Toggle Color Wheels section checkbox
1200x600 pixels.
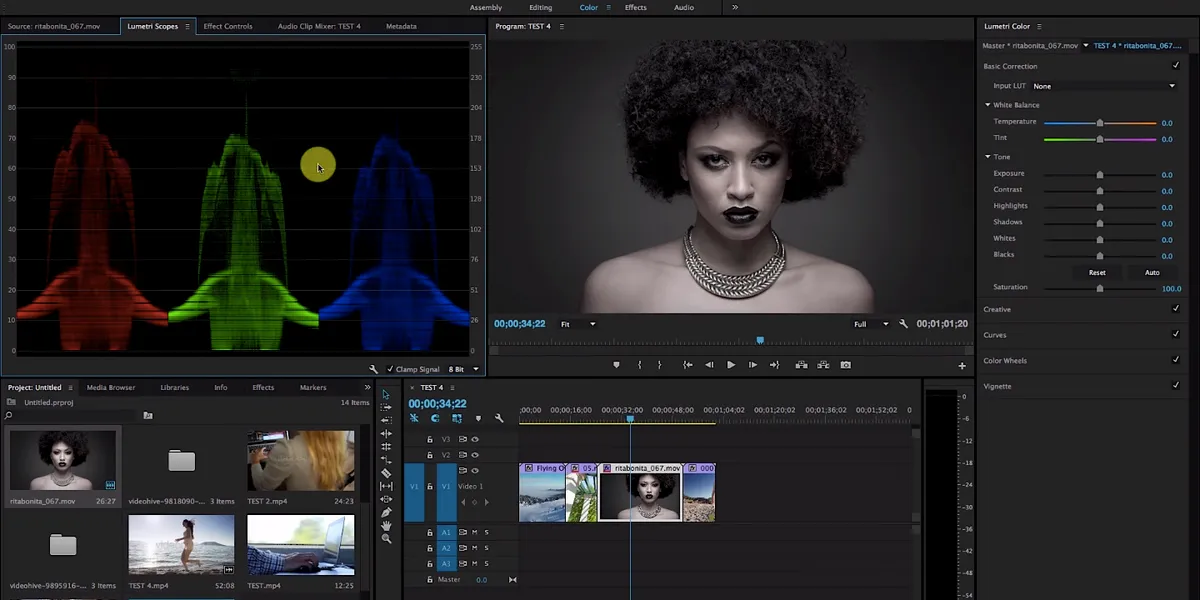point(1175,360)
